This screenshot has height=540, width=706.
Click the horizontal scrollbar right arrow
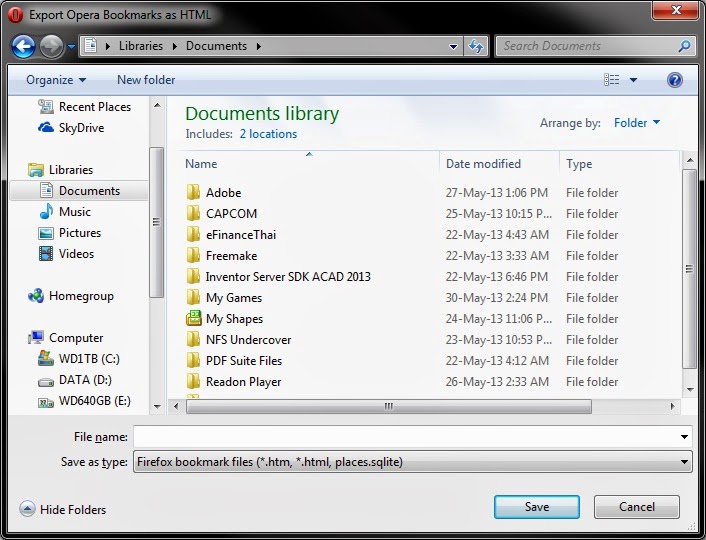(x=673, y=406)
